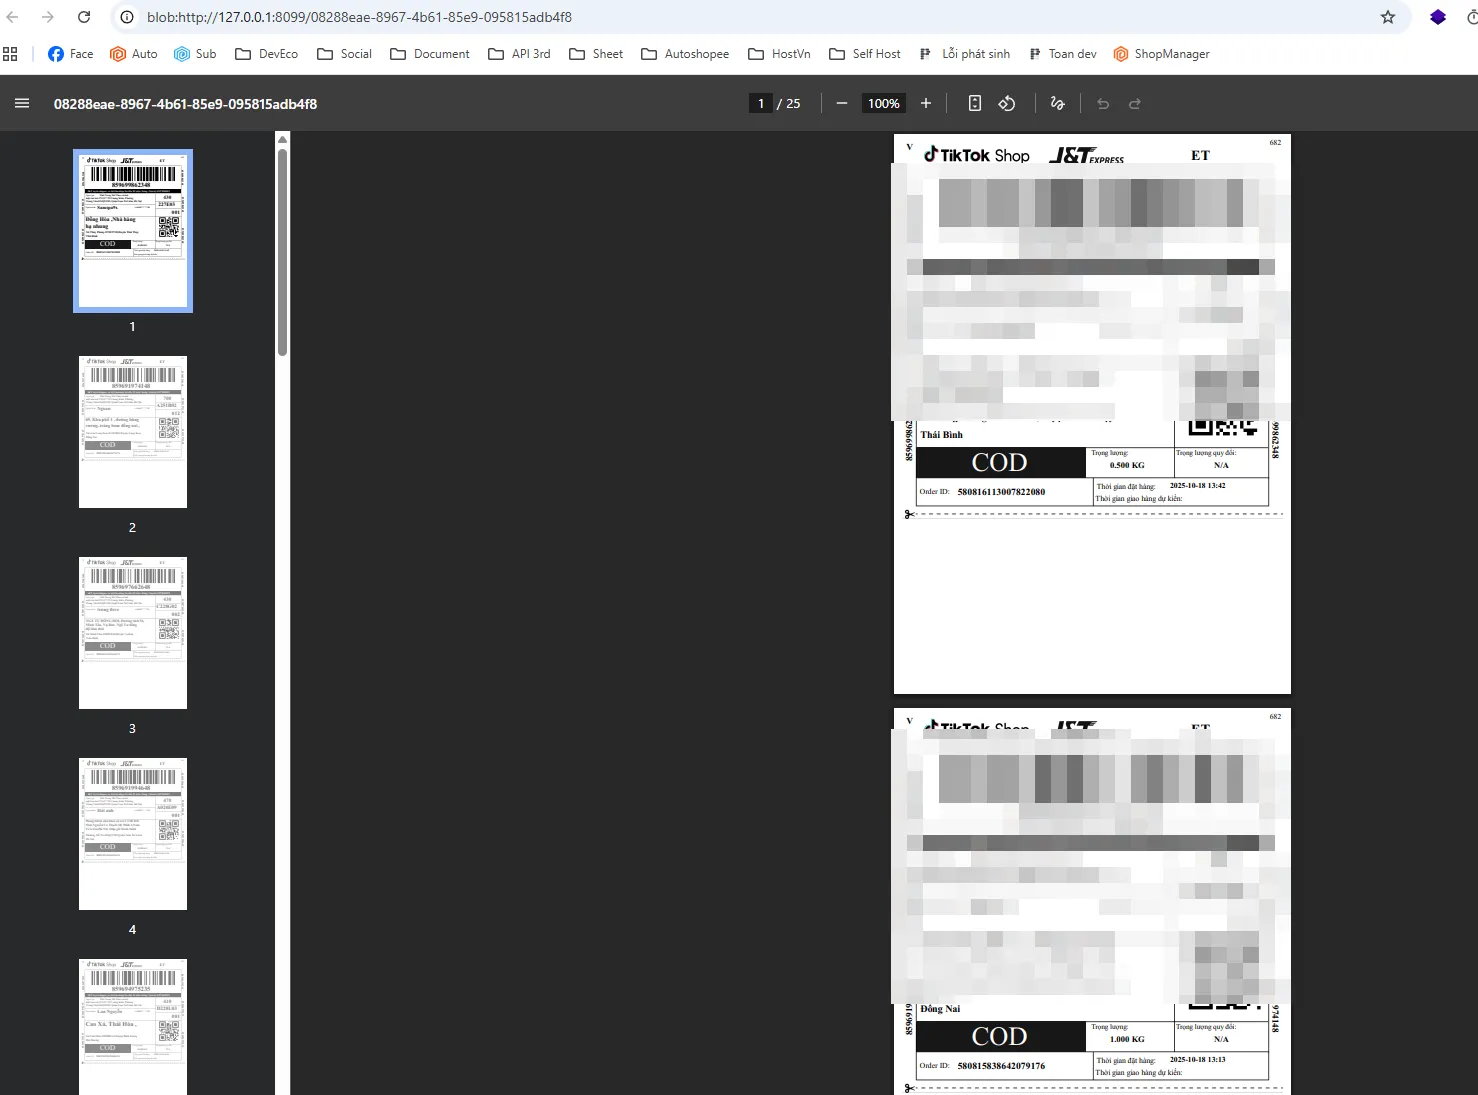The image size is (1478, 1095).
Task: Open the Lỗi phát sinh bookmark
Action: (x=965, y=54)
